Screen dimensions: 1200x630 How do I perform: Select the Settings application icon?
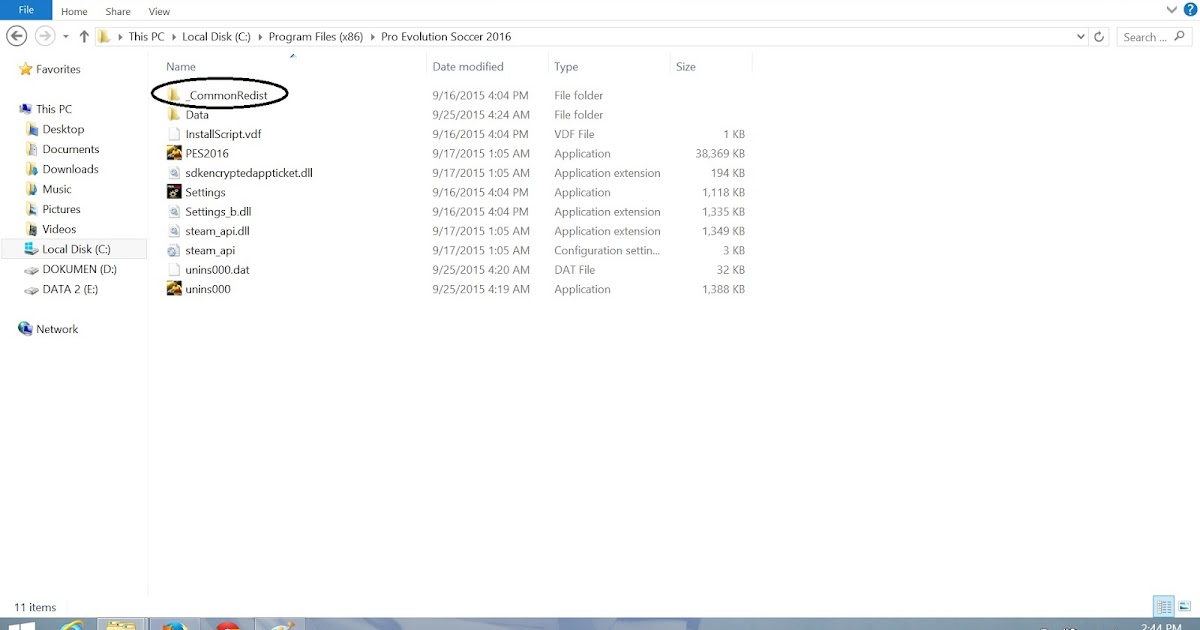pos(174,192)
